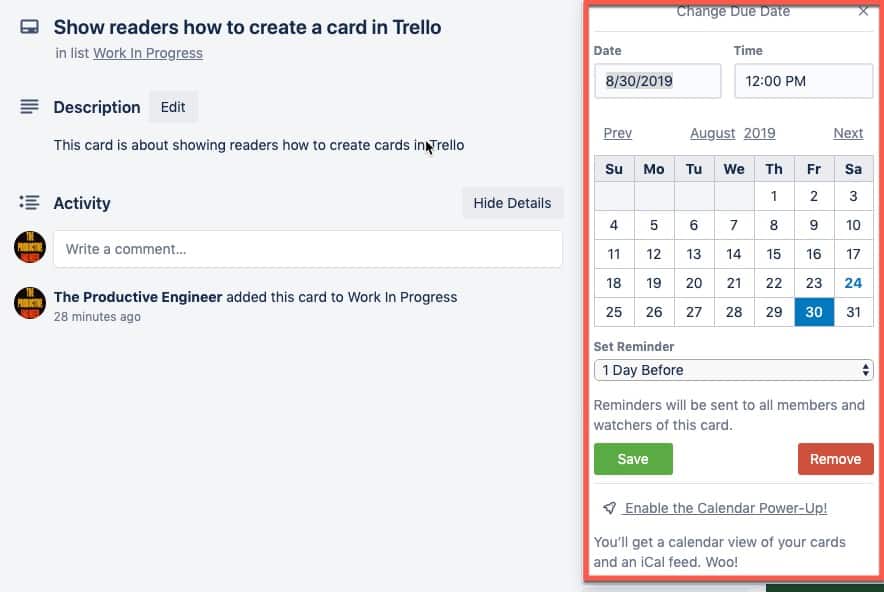The width and height of the screenshot is (884, 592).
Task: Open the Set Reminder dropdown
Action: point(733,370)
